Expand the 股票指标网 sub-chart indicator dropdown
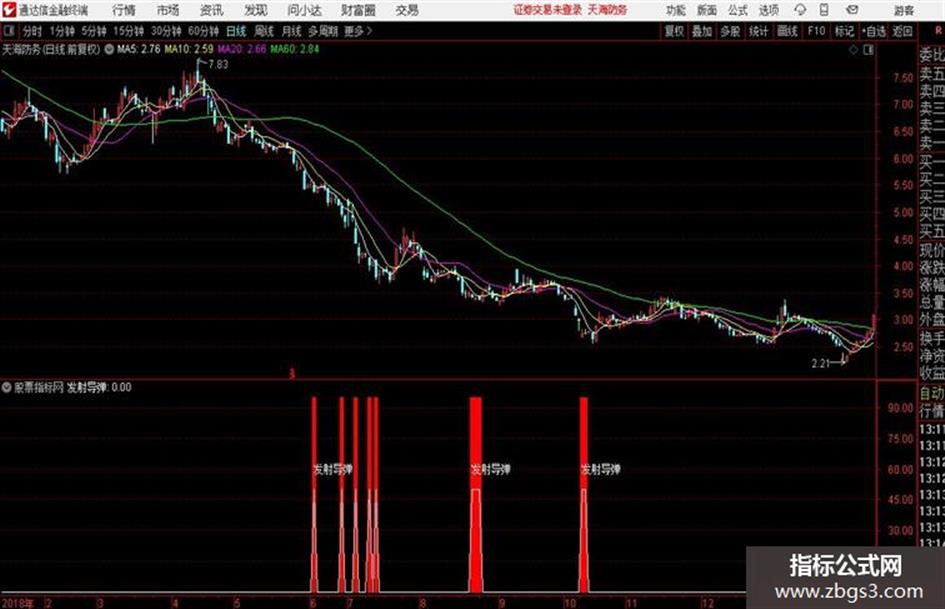 [x=7, y=387]
